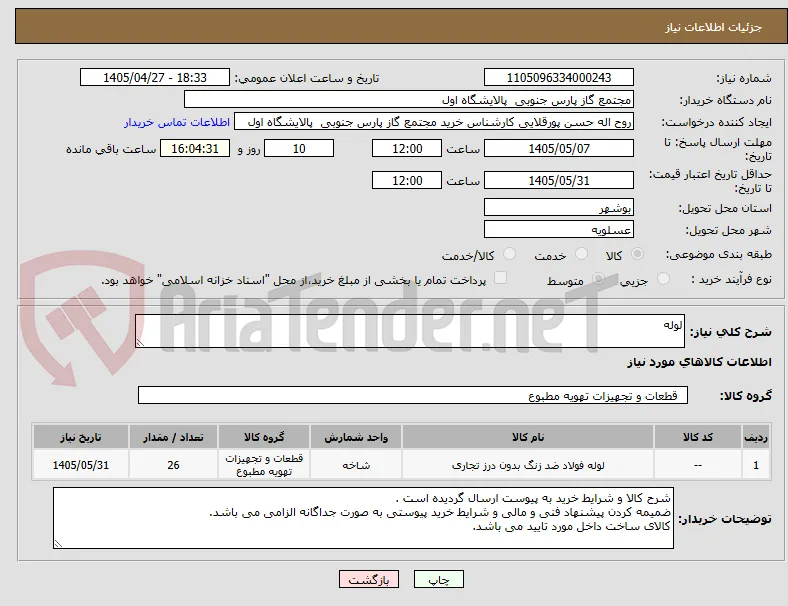The image size is (788, 606).
Task: Toggle the اسناد خزانه اسلامی payment checkbox
Action: click(x=501, y=278)
